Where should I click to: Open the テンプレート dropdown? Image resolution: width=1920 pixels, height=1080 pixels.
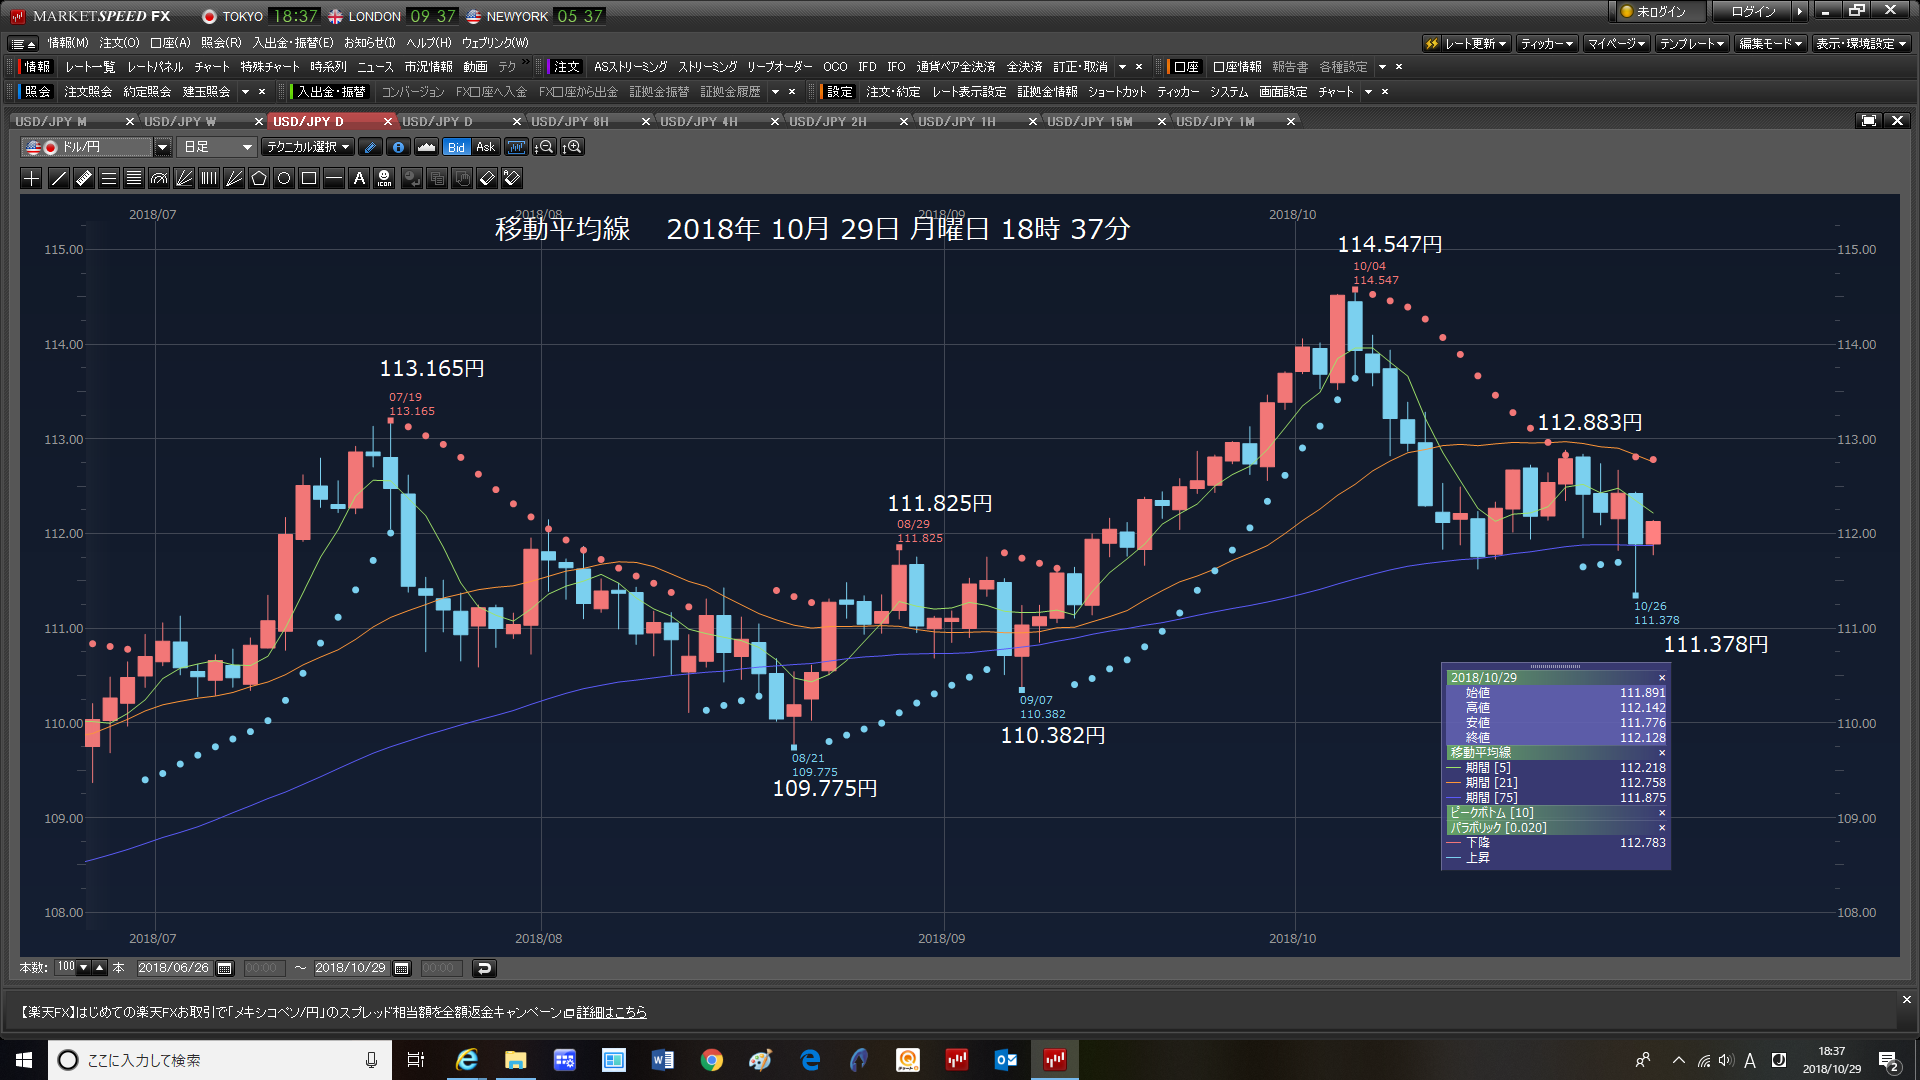tap(1692, 43)
